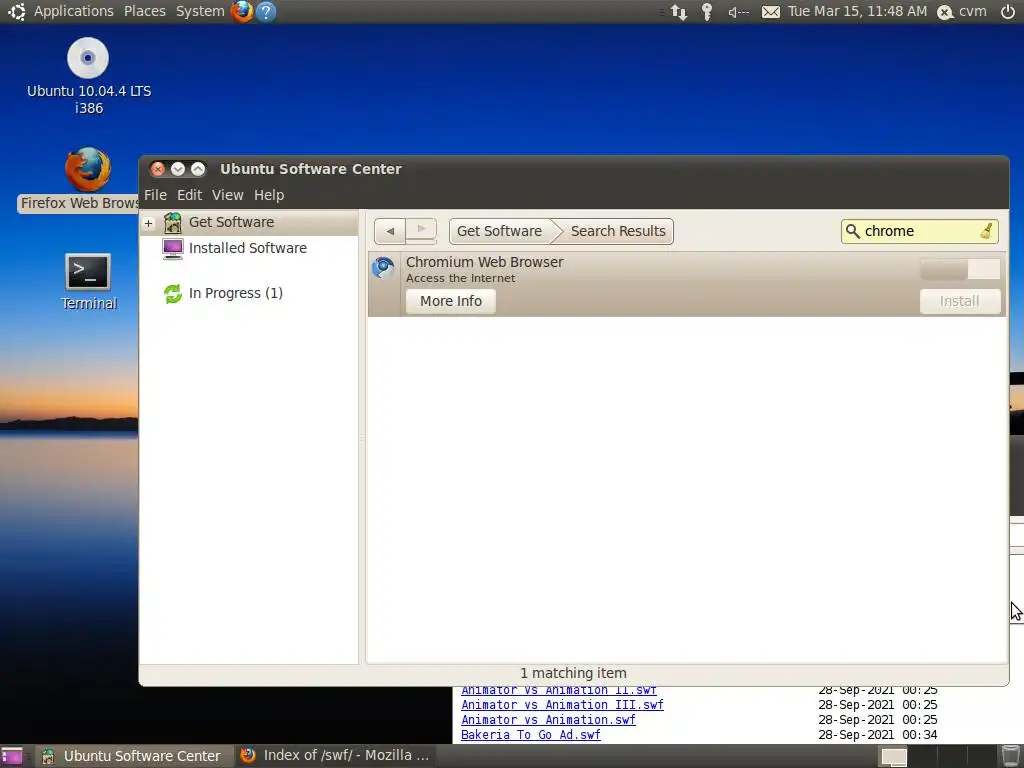Click the Install button for Chromium
1024x768 pixels.
tap(959, 301)
